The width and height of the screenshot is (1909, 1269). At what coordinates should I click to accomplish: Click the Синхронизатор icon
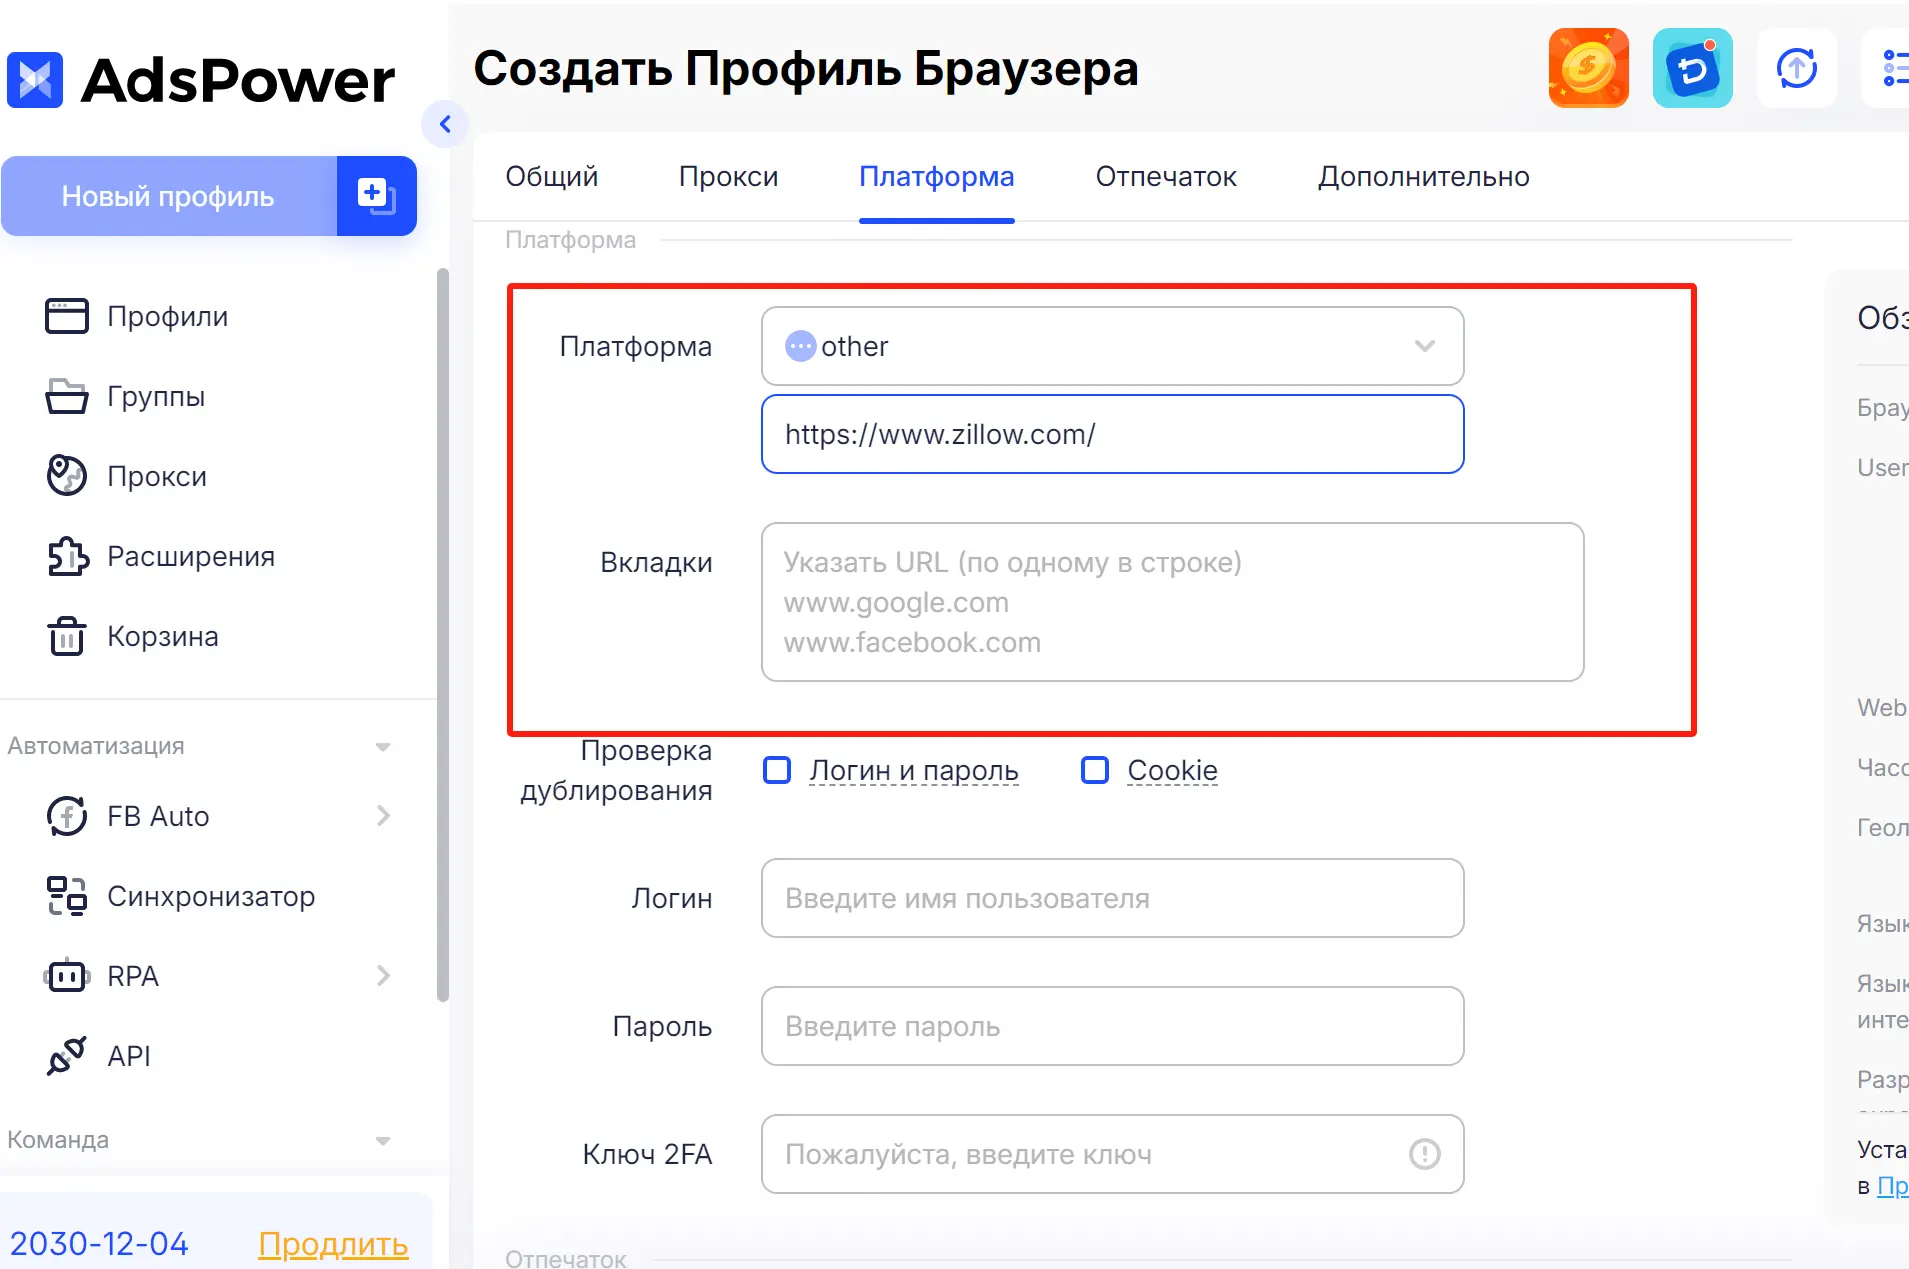67,896
